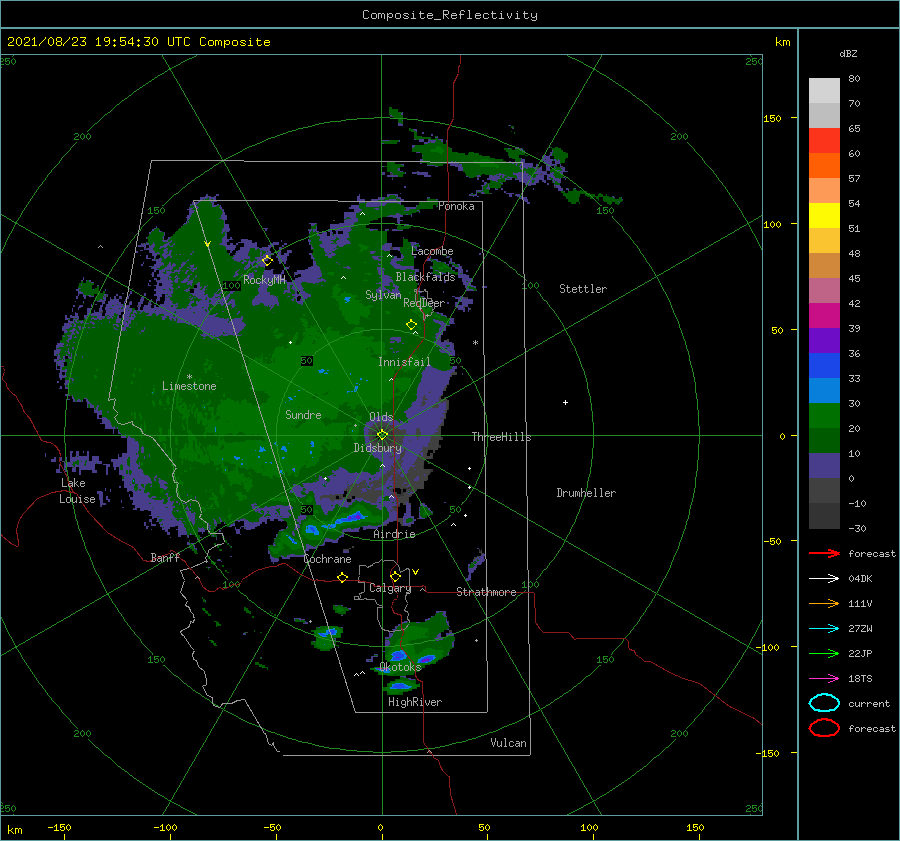Click the Blackfalds label
The height and width of the screenshot is (841, 900).
(425, 277)
